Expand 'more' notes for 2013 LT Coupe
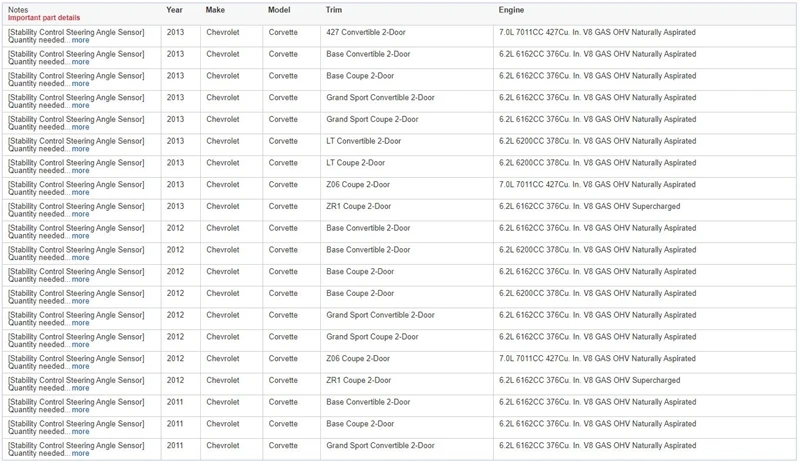Image resolution: width=800 pixels, height=462 pixels. click(80, 171)
